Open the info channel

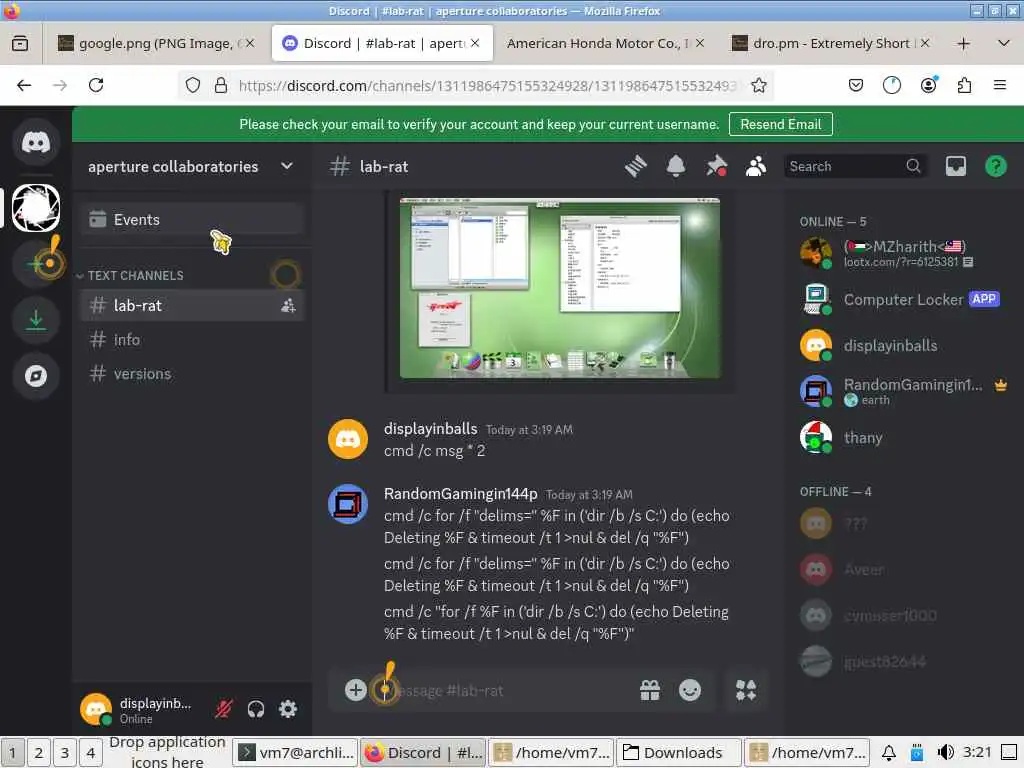(193, 340)
